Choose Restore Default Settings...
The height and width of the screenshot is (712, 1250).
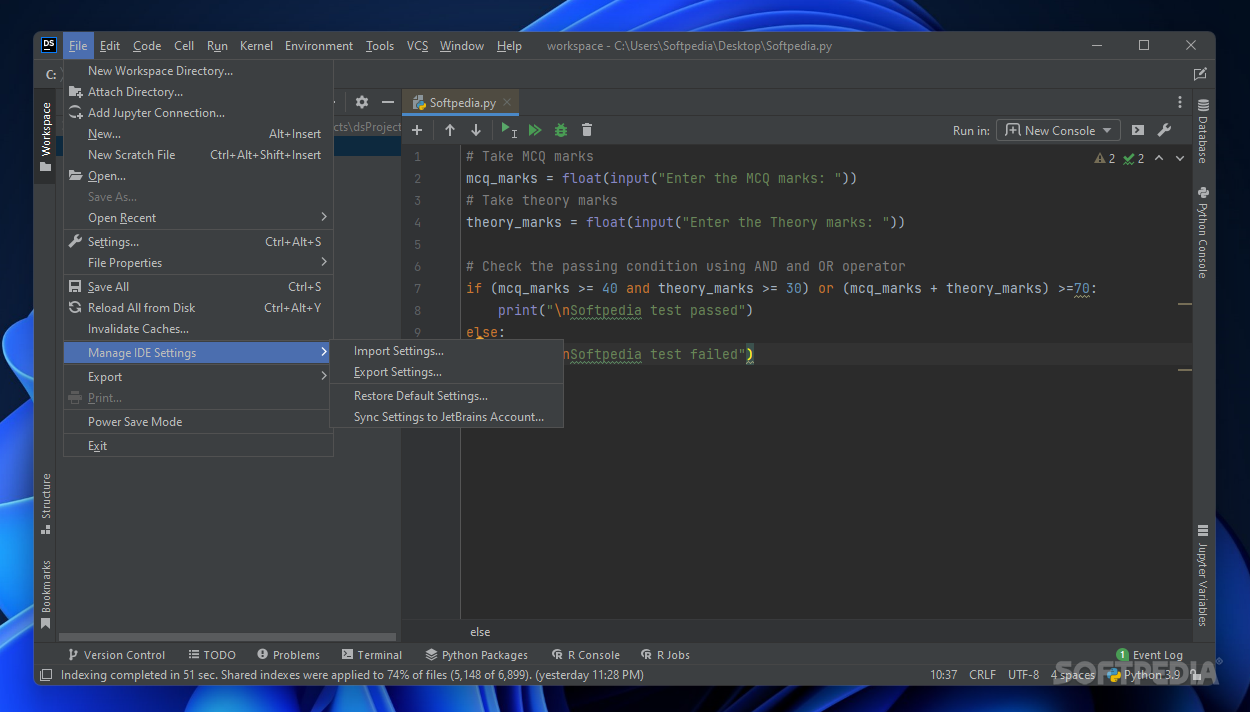click(446, 396)
